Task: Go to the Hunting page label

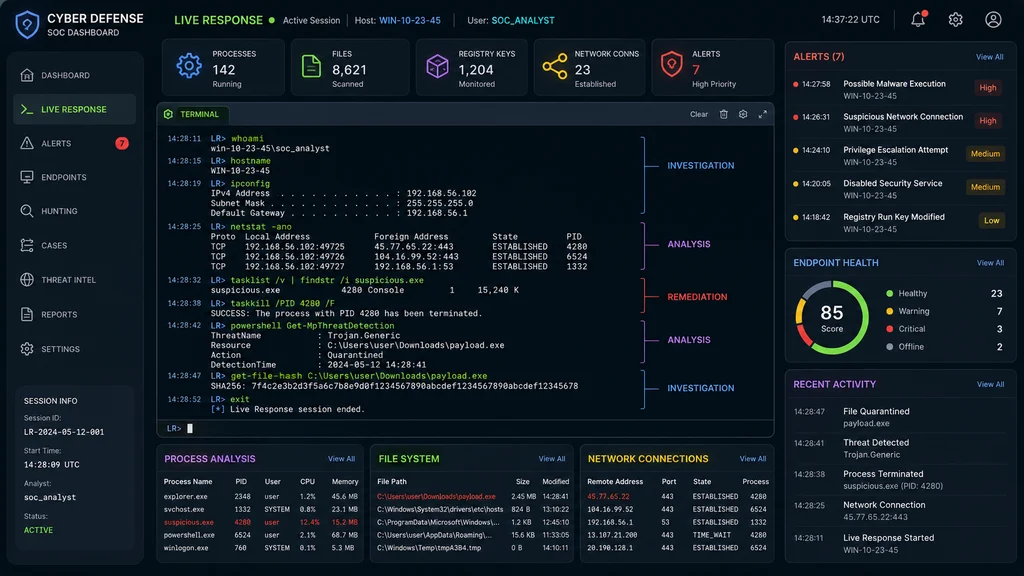Action: coord(59,211)
